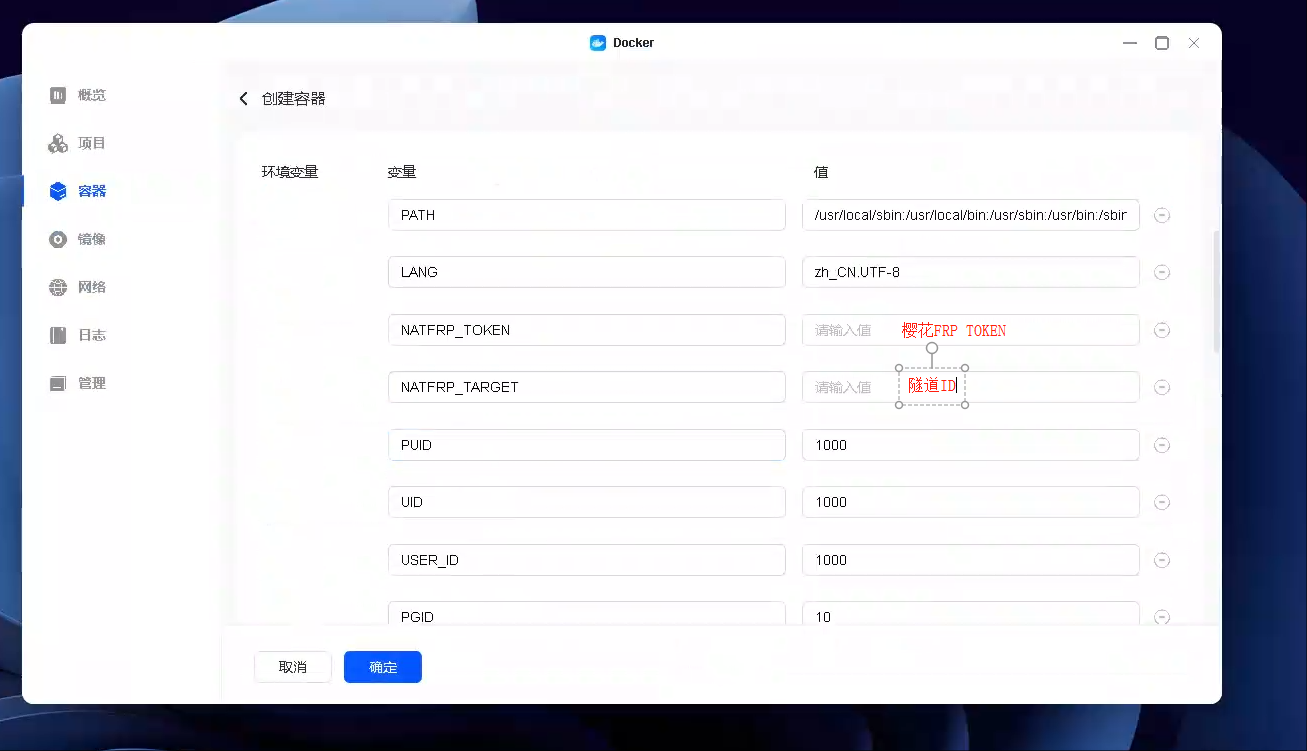Image resolution: width=1307 pixels, height=751 pixels.
Task: Click the USER_ID variable name field
Action: pyautogui.click(x=586, y=560)
